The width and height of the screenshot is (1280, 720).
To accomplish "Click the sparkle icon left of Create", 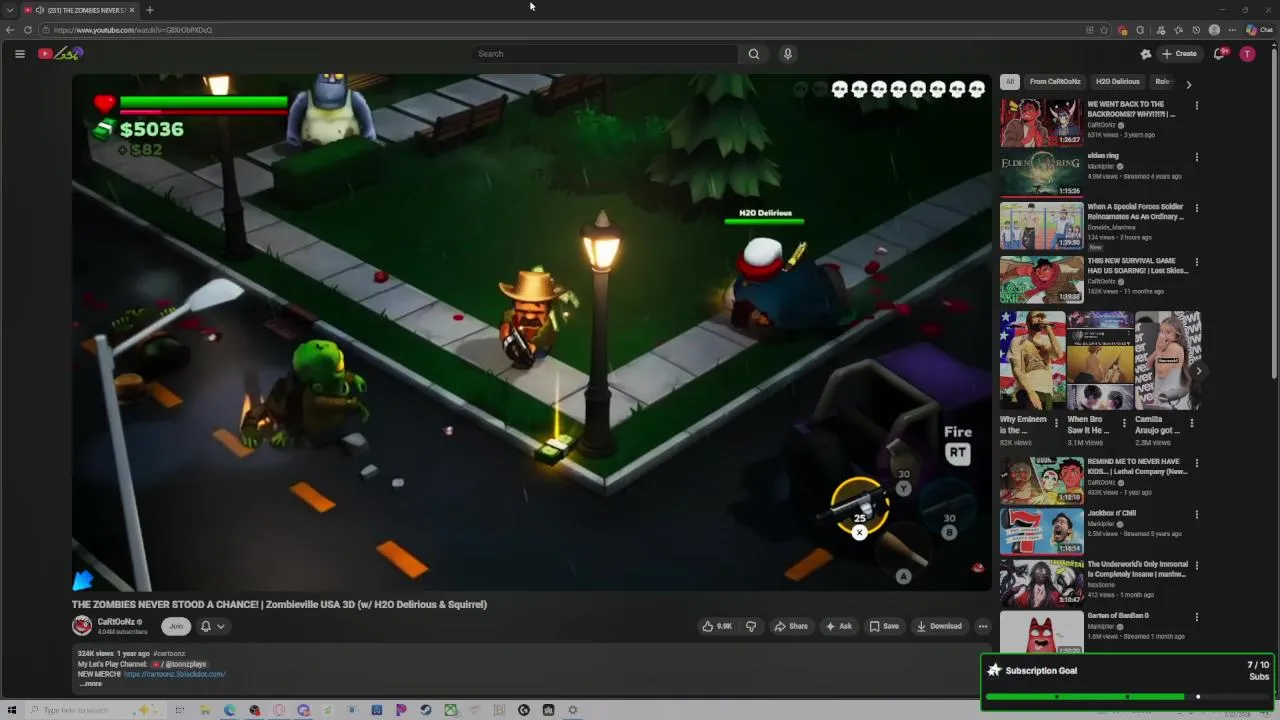I will coord(1146,54).
